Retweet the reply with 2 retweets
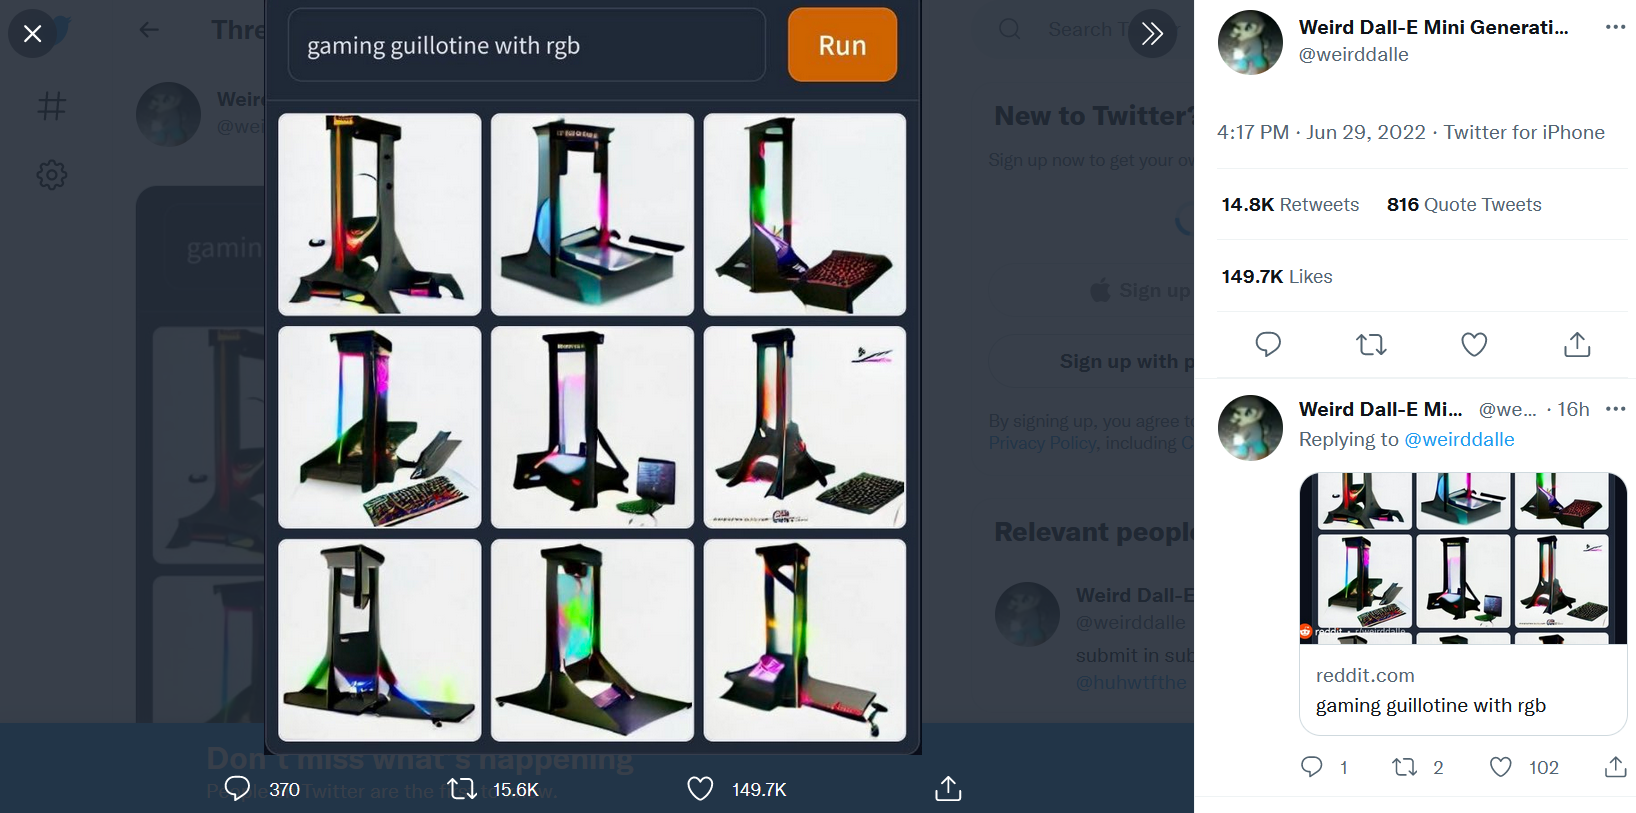1636x813 pixels. pos(1405,767)
